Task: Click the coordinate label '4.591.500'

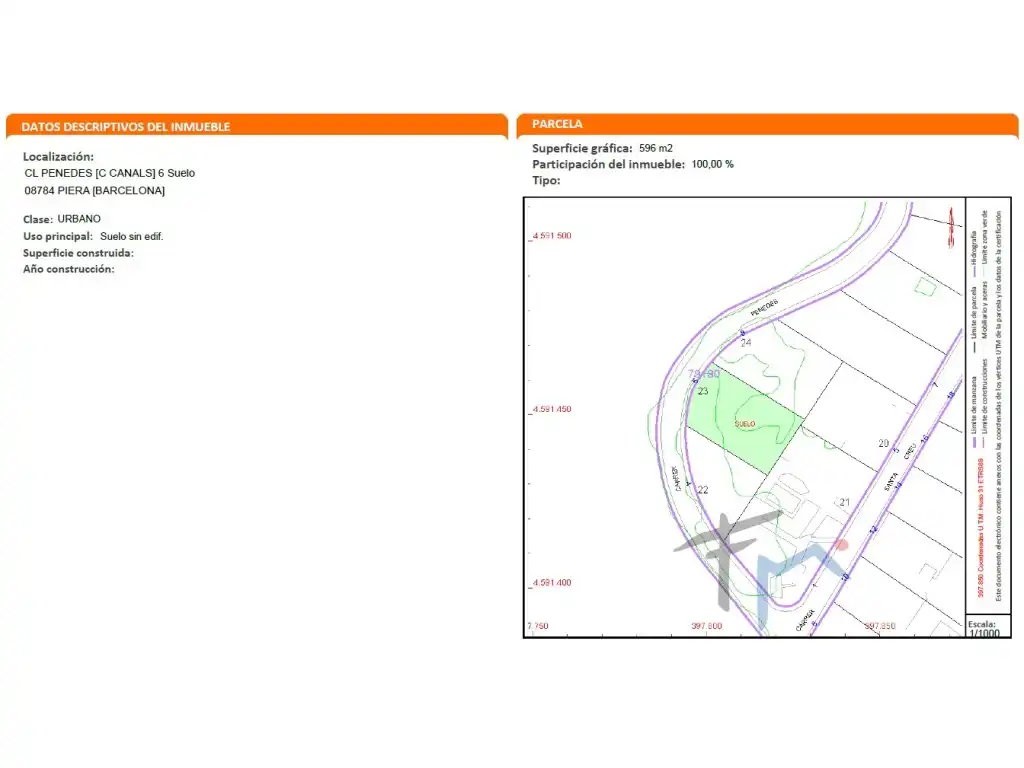Action: [552, 236]
